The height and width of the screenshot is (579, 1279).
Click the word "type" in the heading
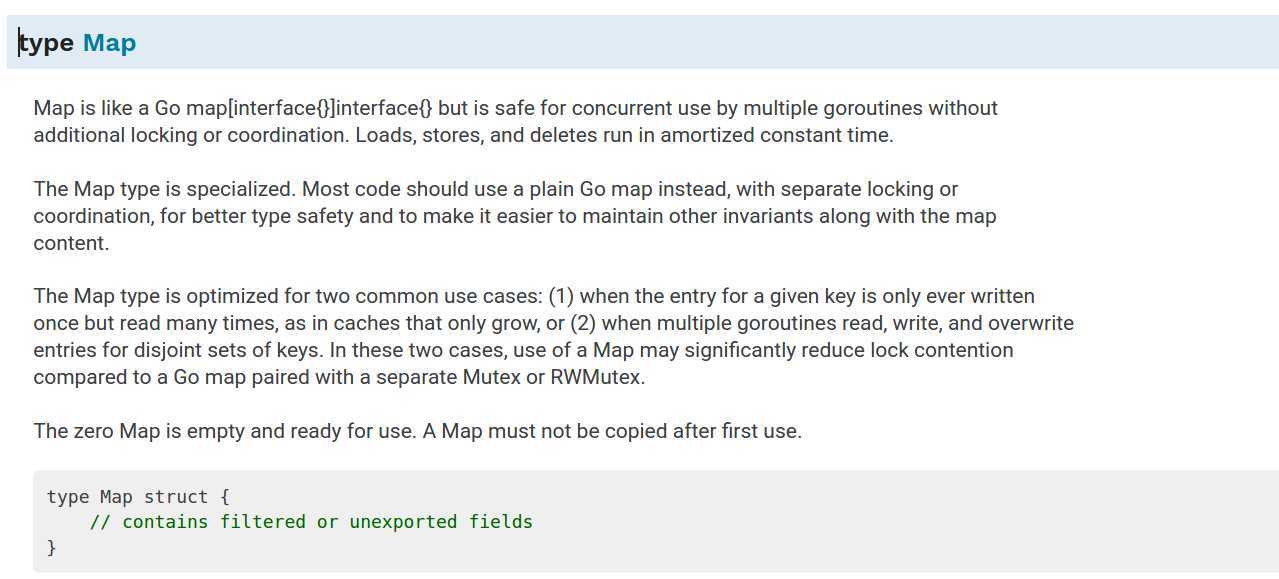tap(46, 44)
